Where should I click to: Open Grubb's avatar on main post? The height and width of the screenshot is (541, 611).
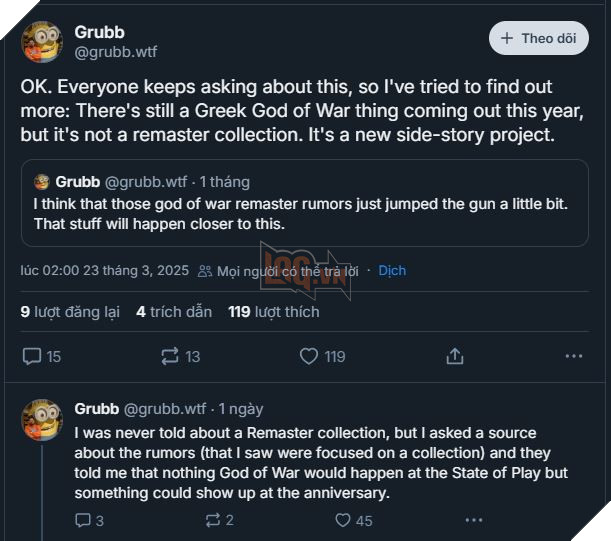[x=42, y=42]
